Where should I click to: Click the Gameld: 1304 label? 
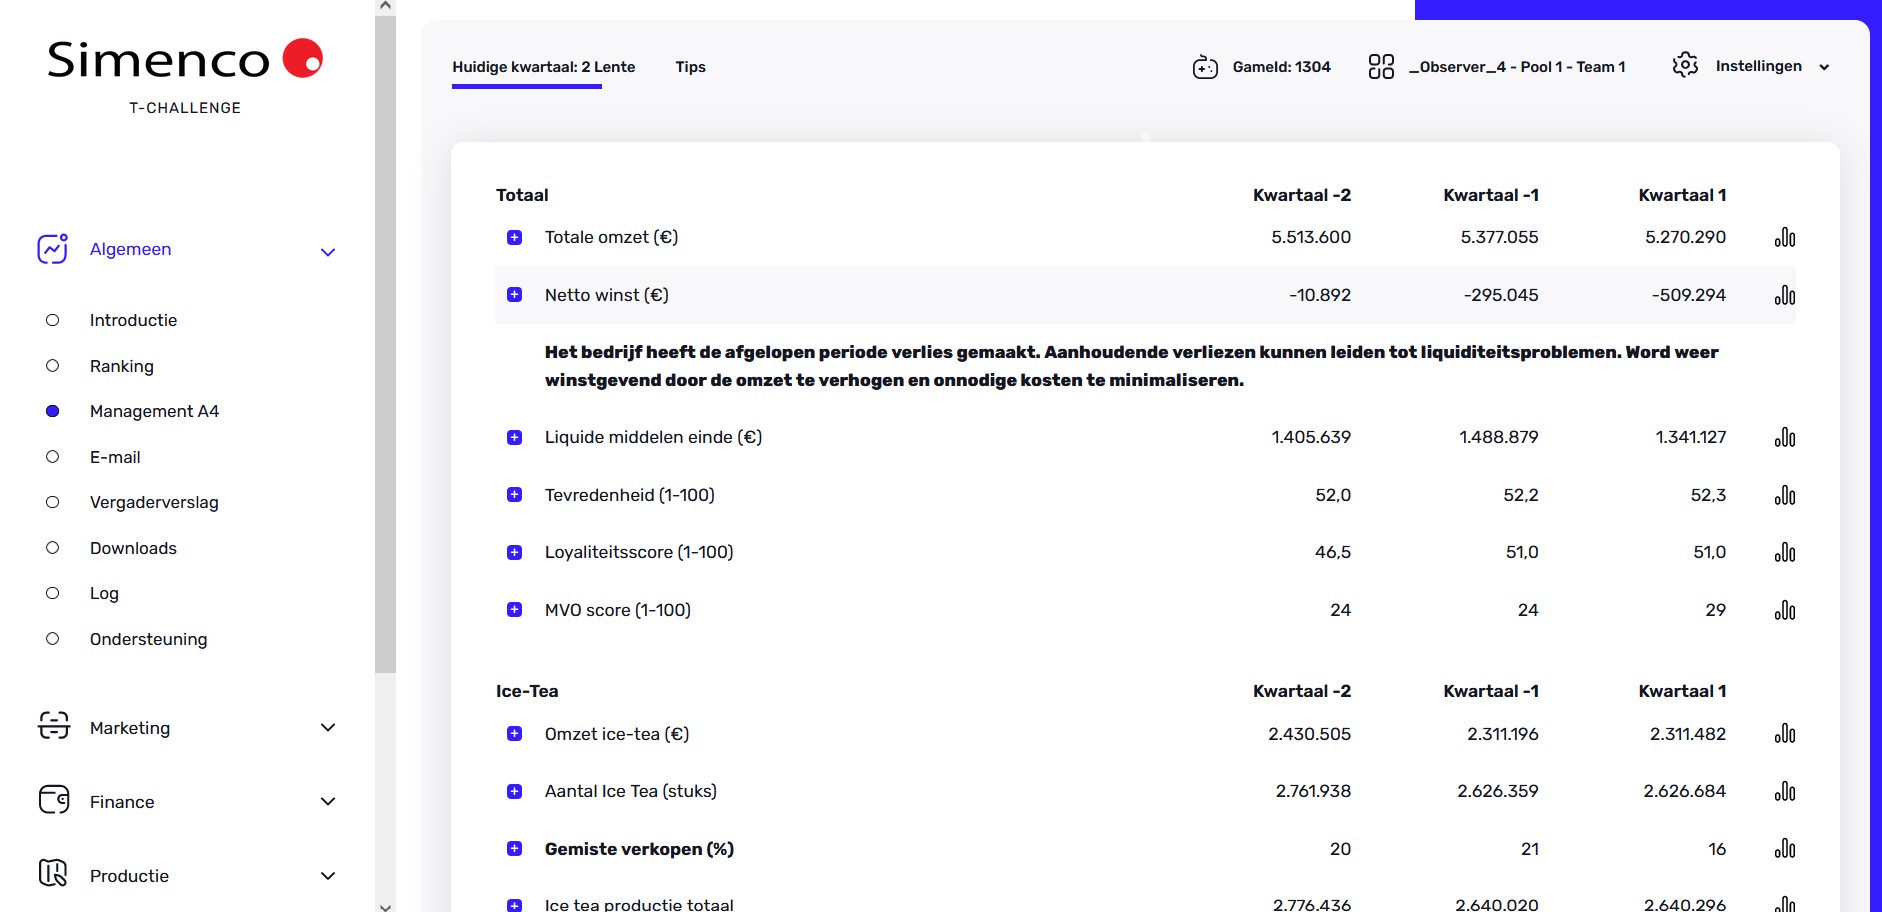coord(1281,67)
